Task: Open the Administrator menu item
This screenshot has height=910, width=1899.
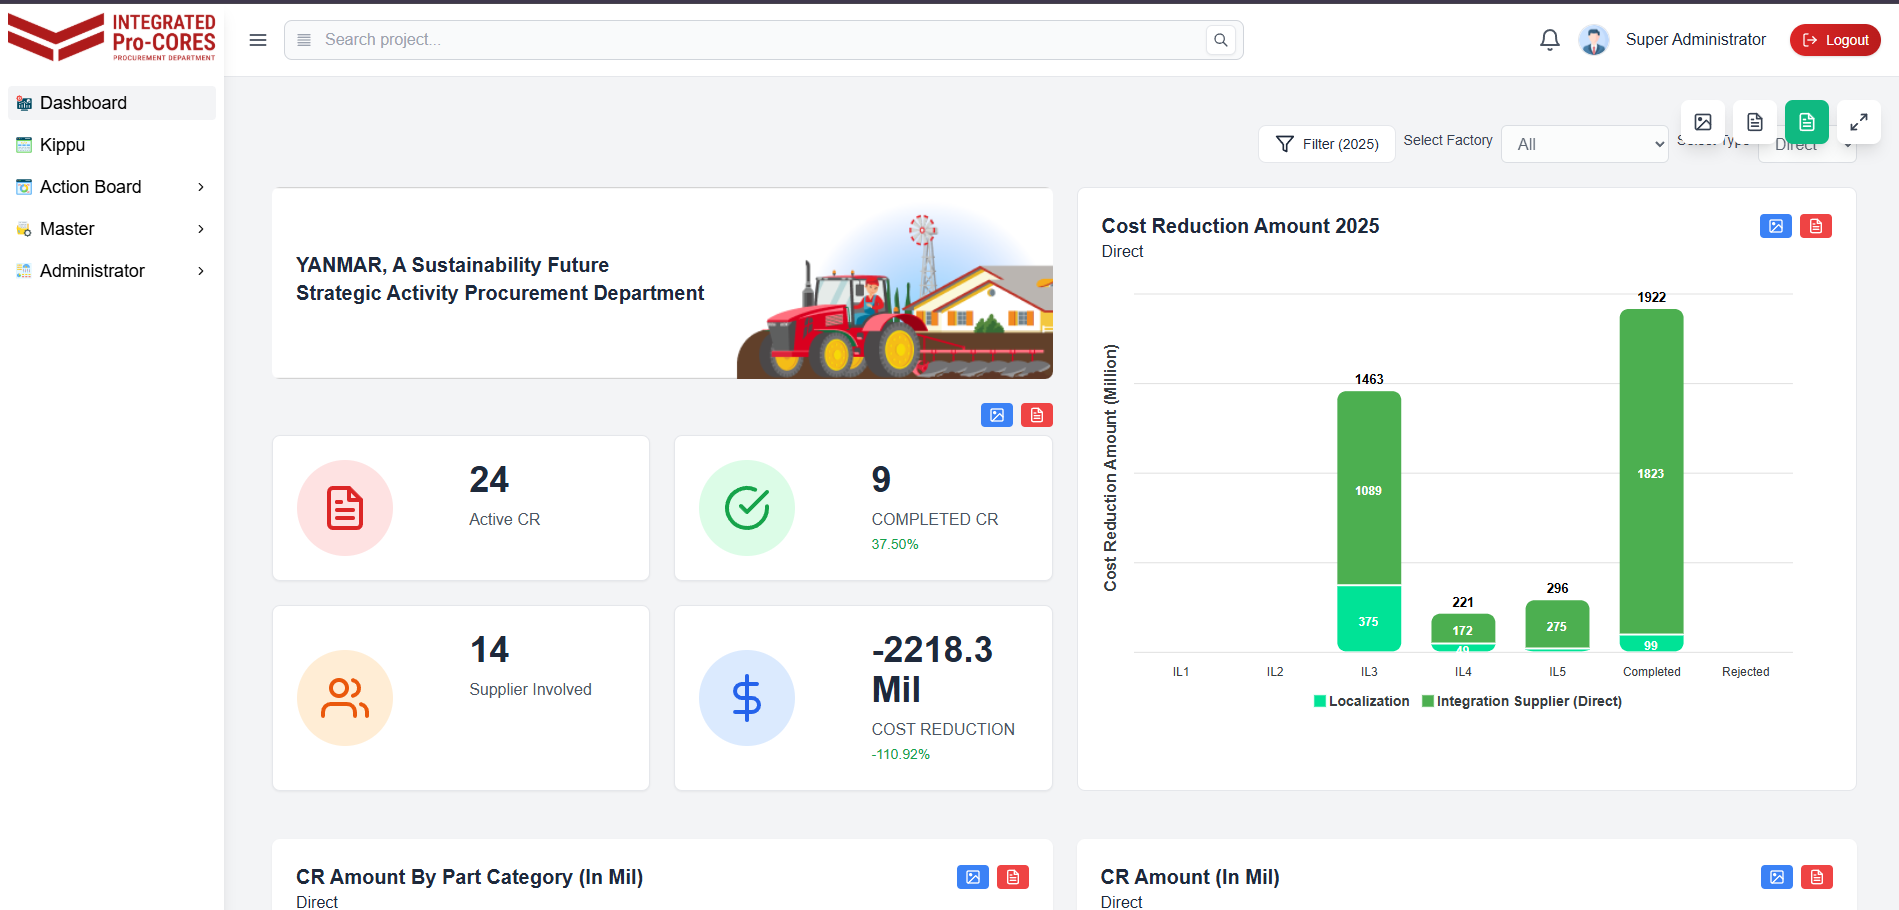Action: coord(112,271)
